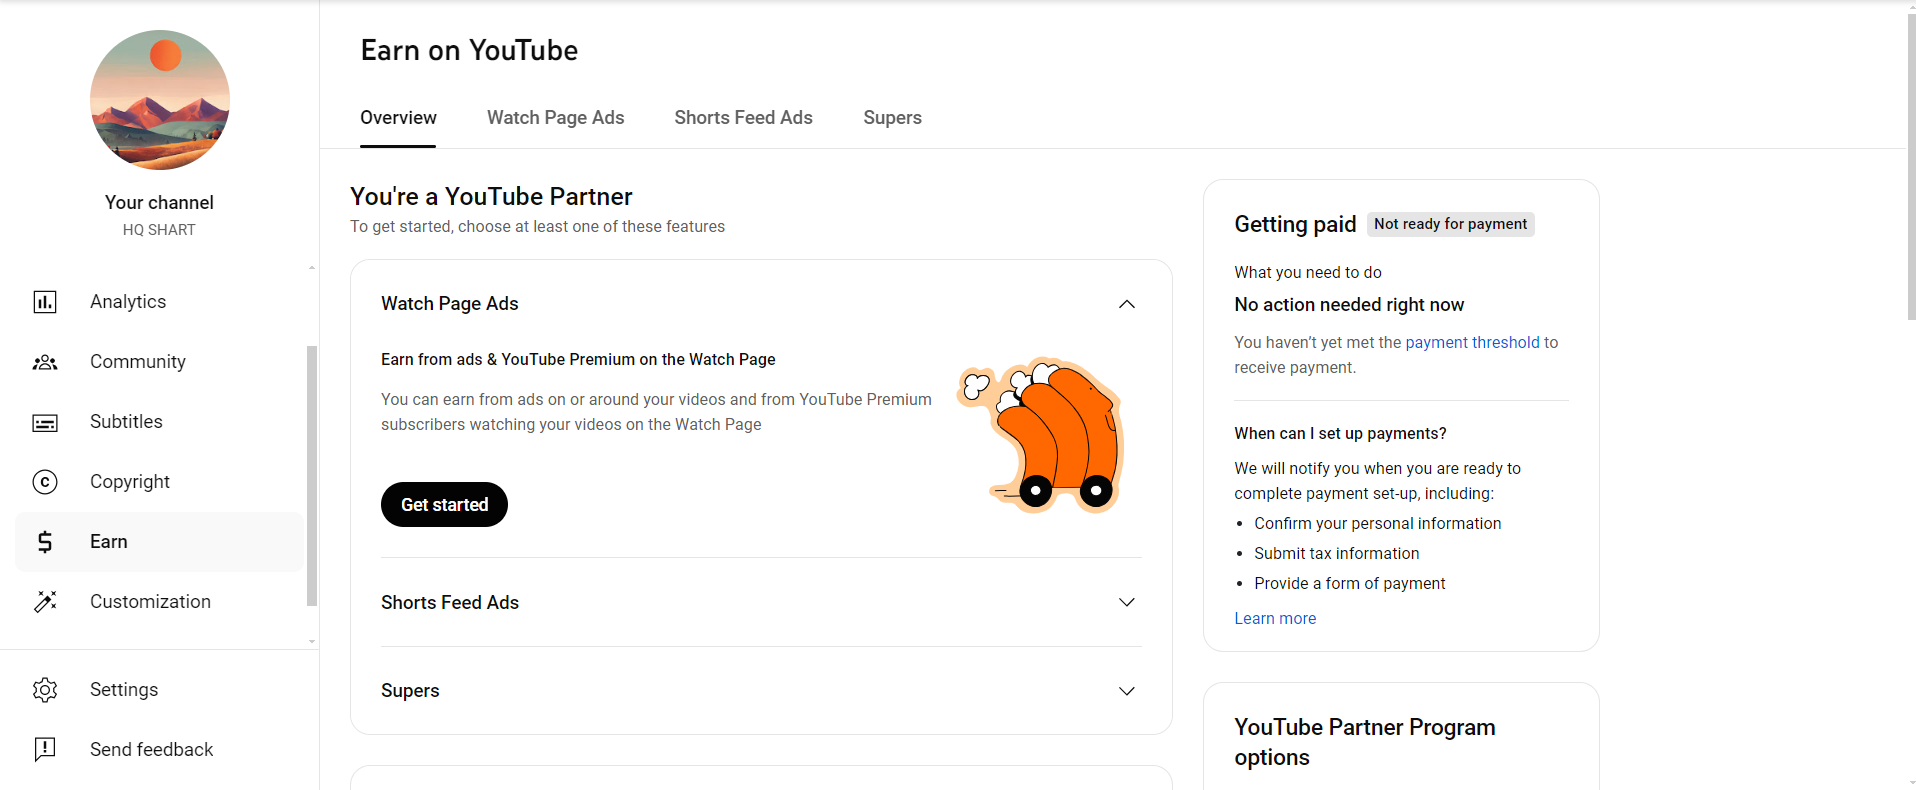This screenshot has width=1916, height=790.
Task: Select the Supers tab
Action: click(892, 118)
